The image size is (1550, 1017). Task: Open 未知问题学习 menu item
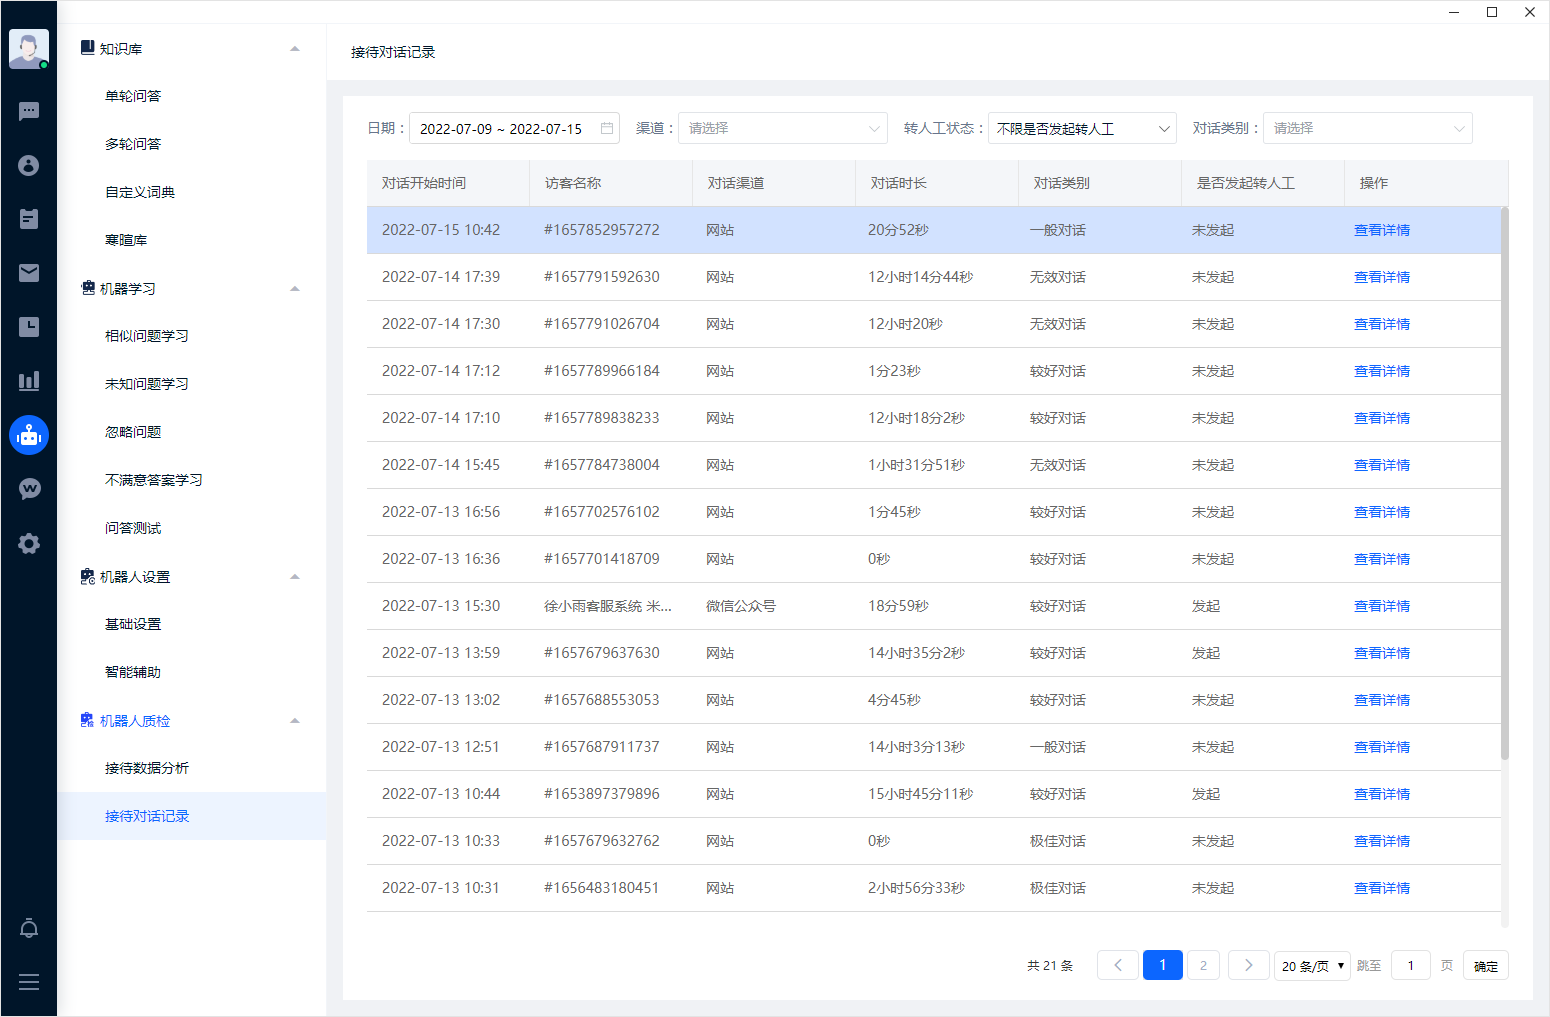147,384
